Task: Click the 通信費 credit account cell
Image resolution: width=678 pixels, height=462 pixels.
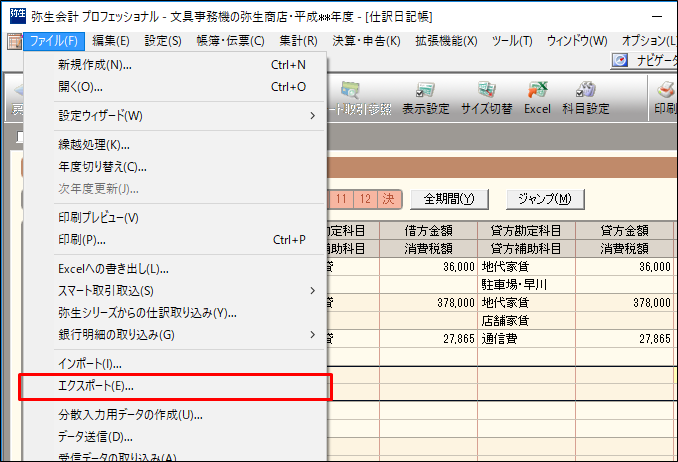Action: pos(526,339)
